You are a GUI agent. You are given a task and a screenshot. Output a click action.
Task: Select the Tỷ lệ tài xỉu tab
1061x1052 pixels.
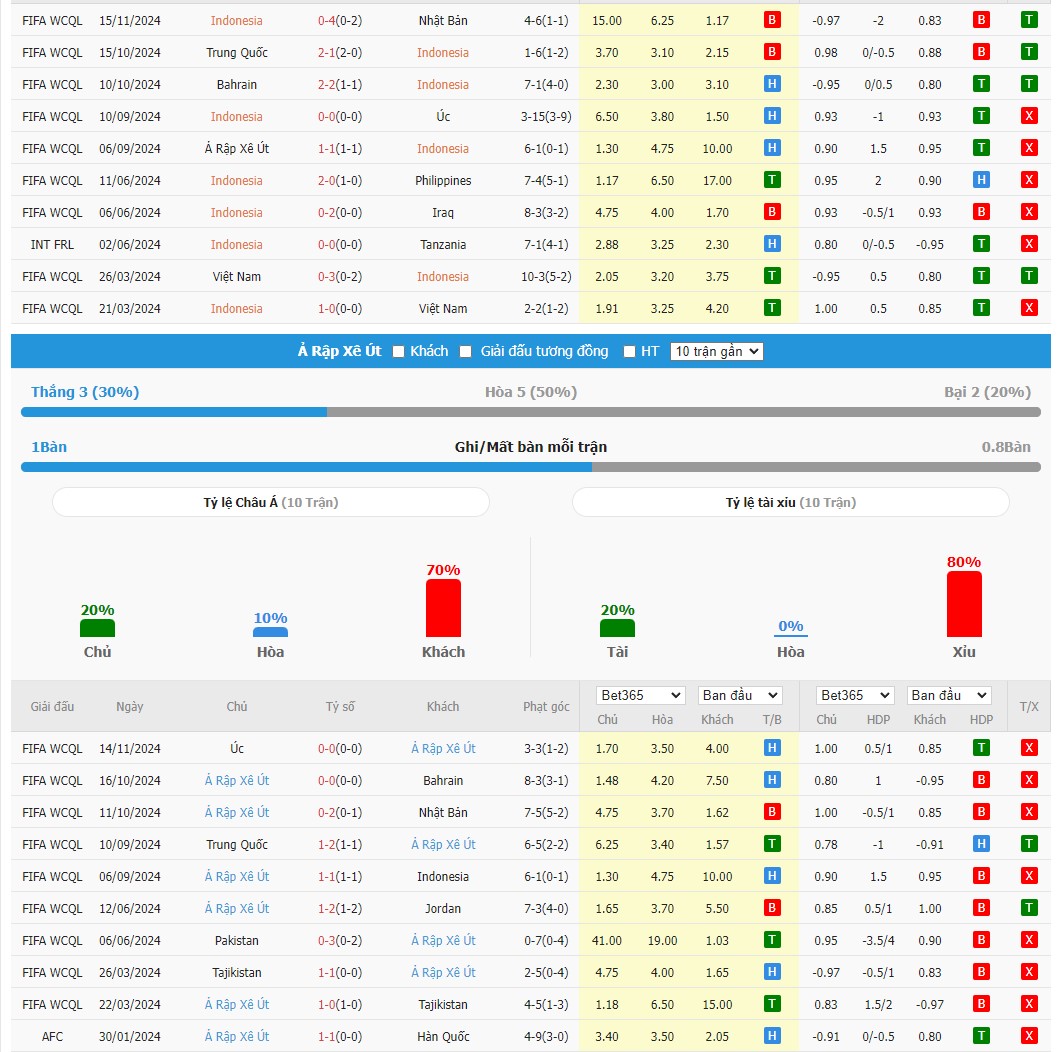click(x=790, y=503)
